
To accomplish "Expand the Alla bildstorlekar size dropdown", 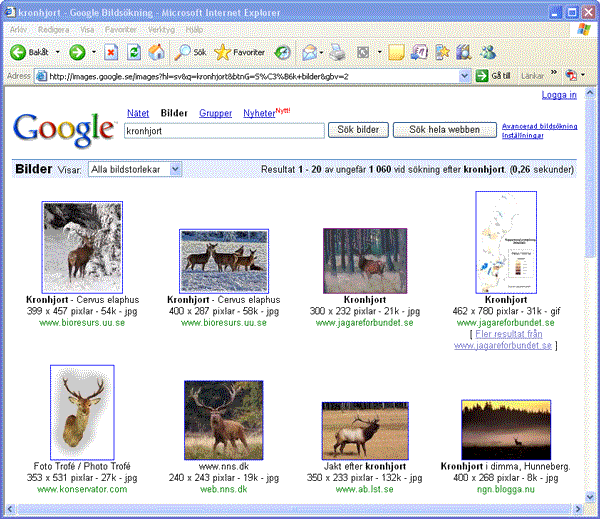I will click(x=176, y=170).
